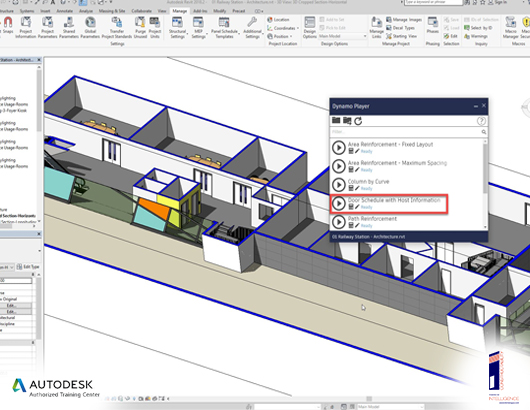Open Manage Links
The width and height of the screenshot is (530, 410).
[x=376, y=27]
